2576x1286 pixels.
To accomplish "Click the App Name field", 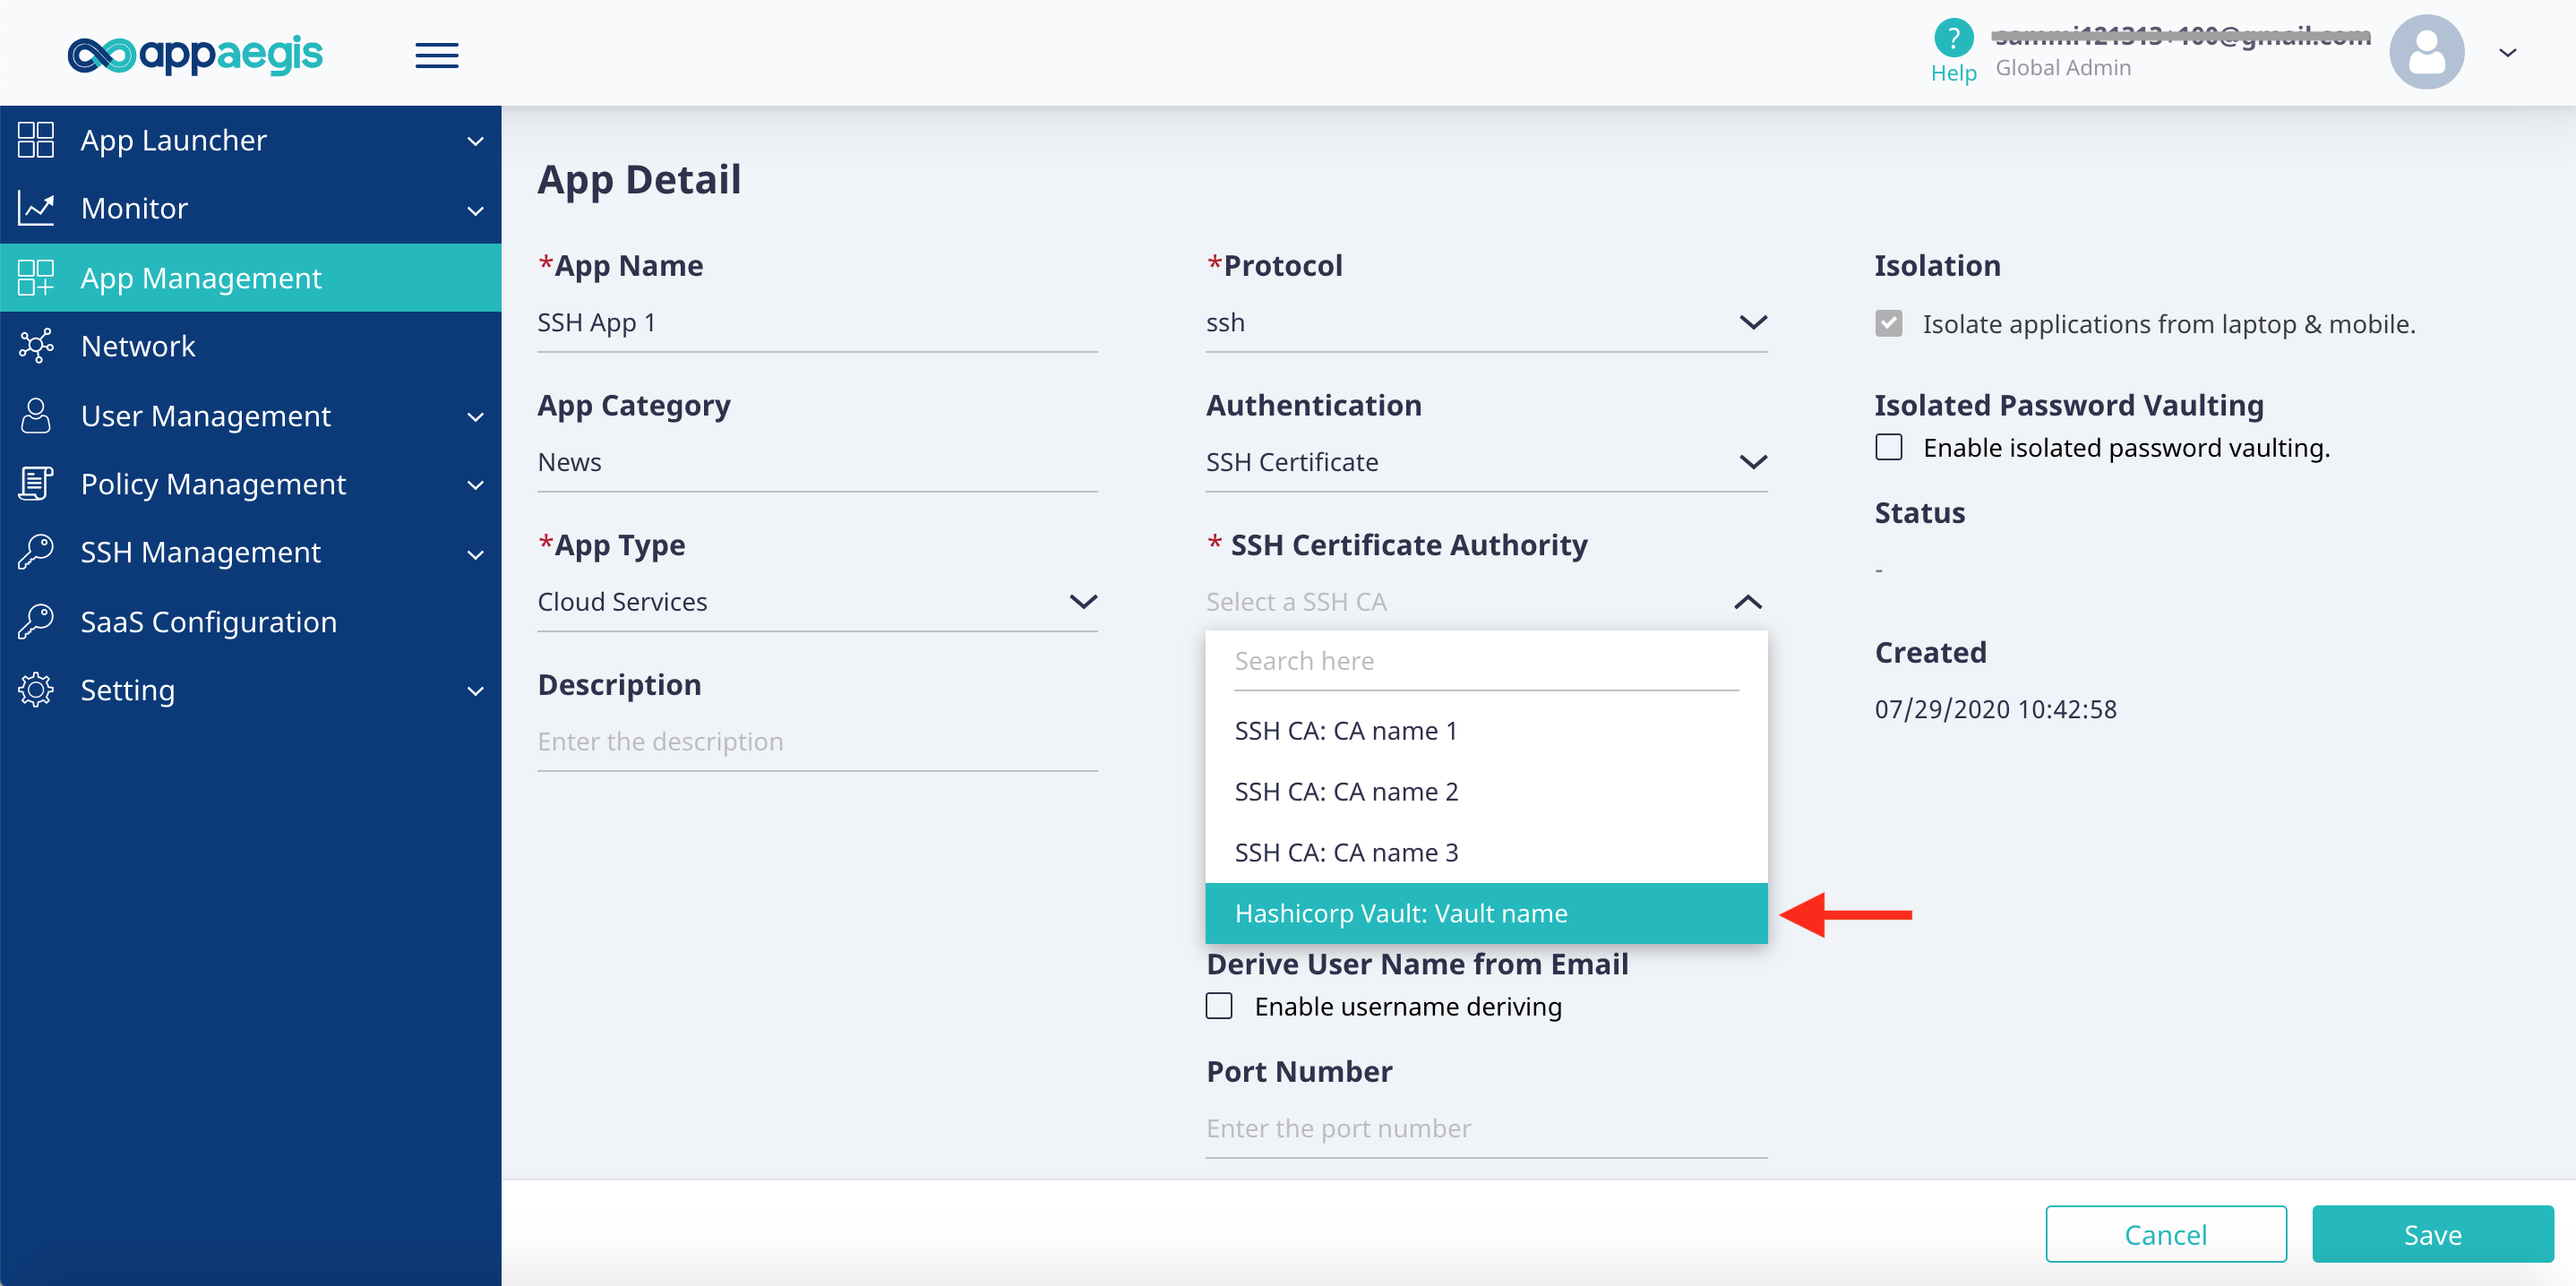I will point(817,323).
